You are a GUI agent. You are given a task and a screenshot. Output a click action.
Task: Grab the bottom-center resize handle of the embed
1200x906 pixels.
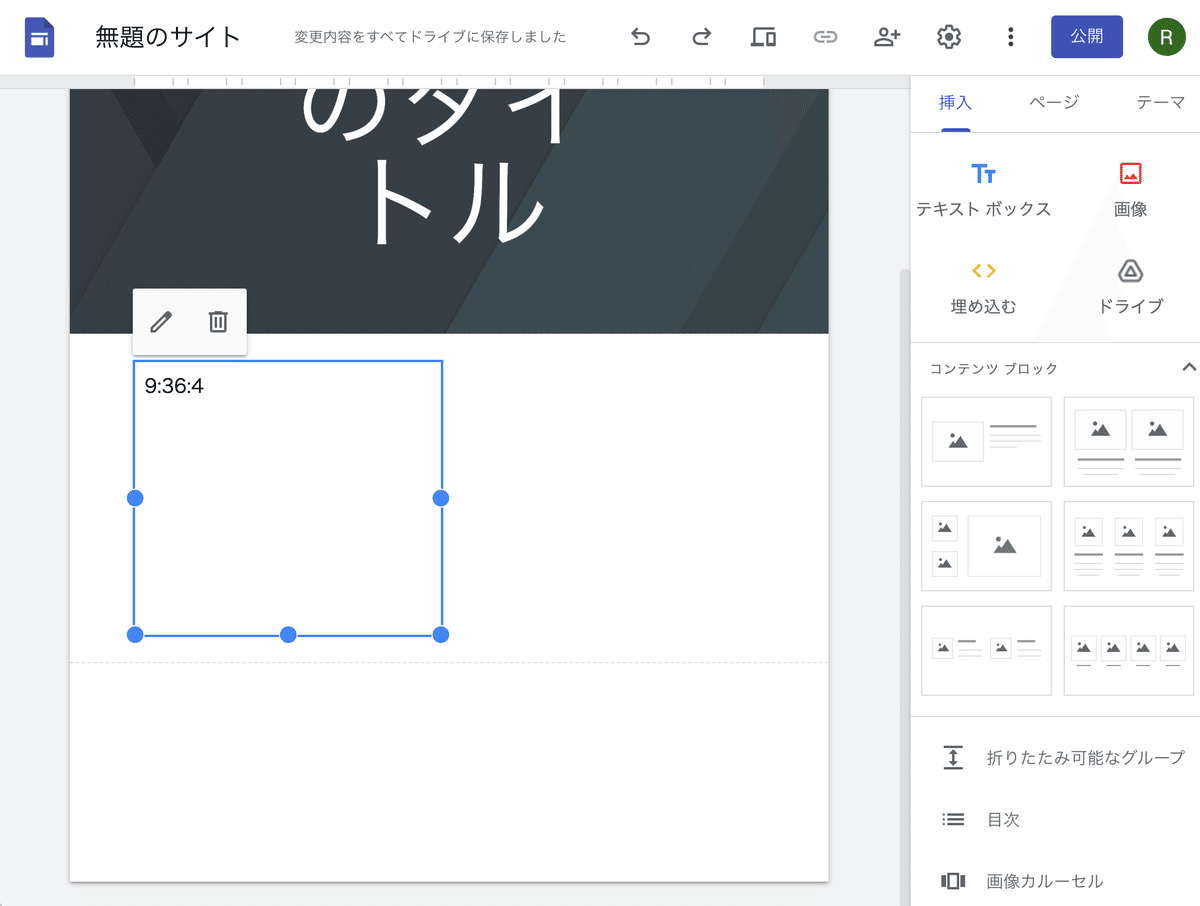tap(288, 634)
